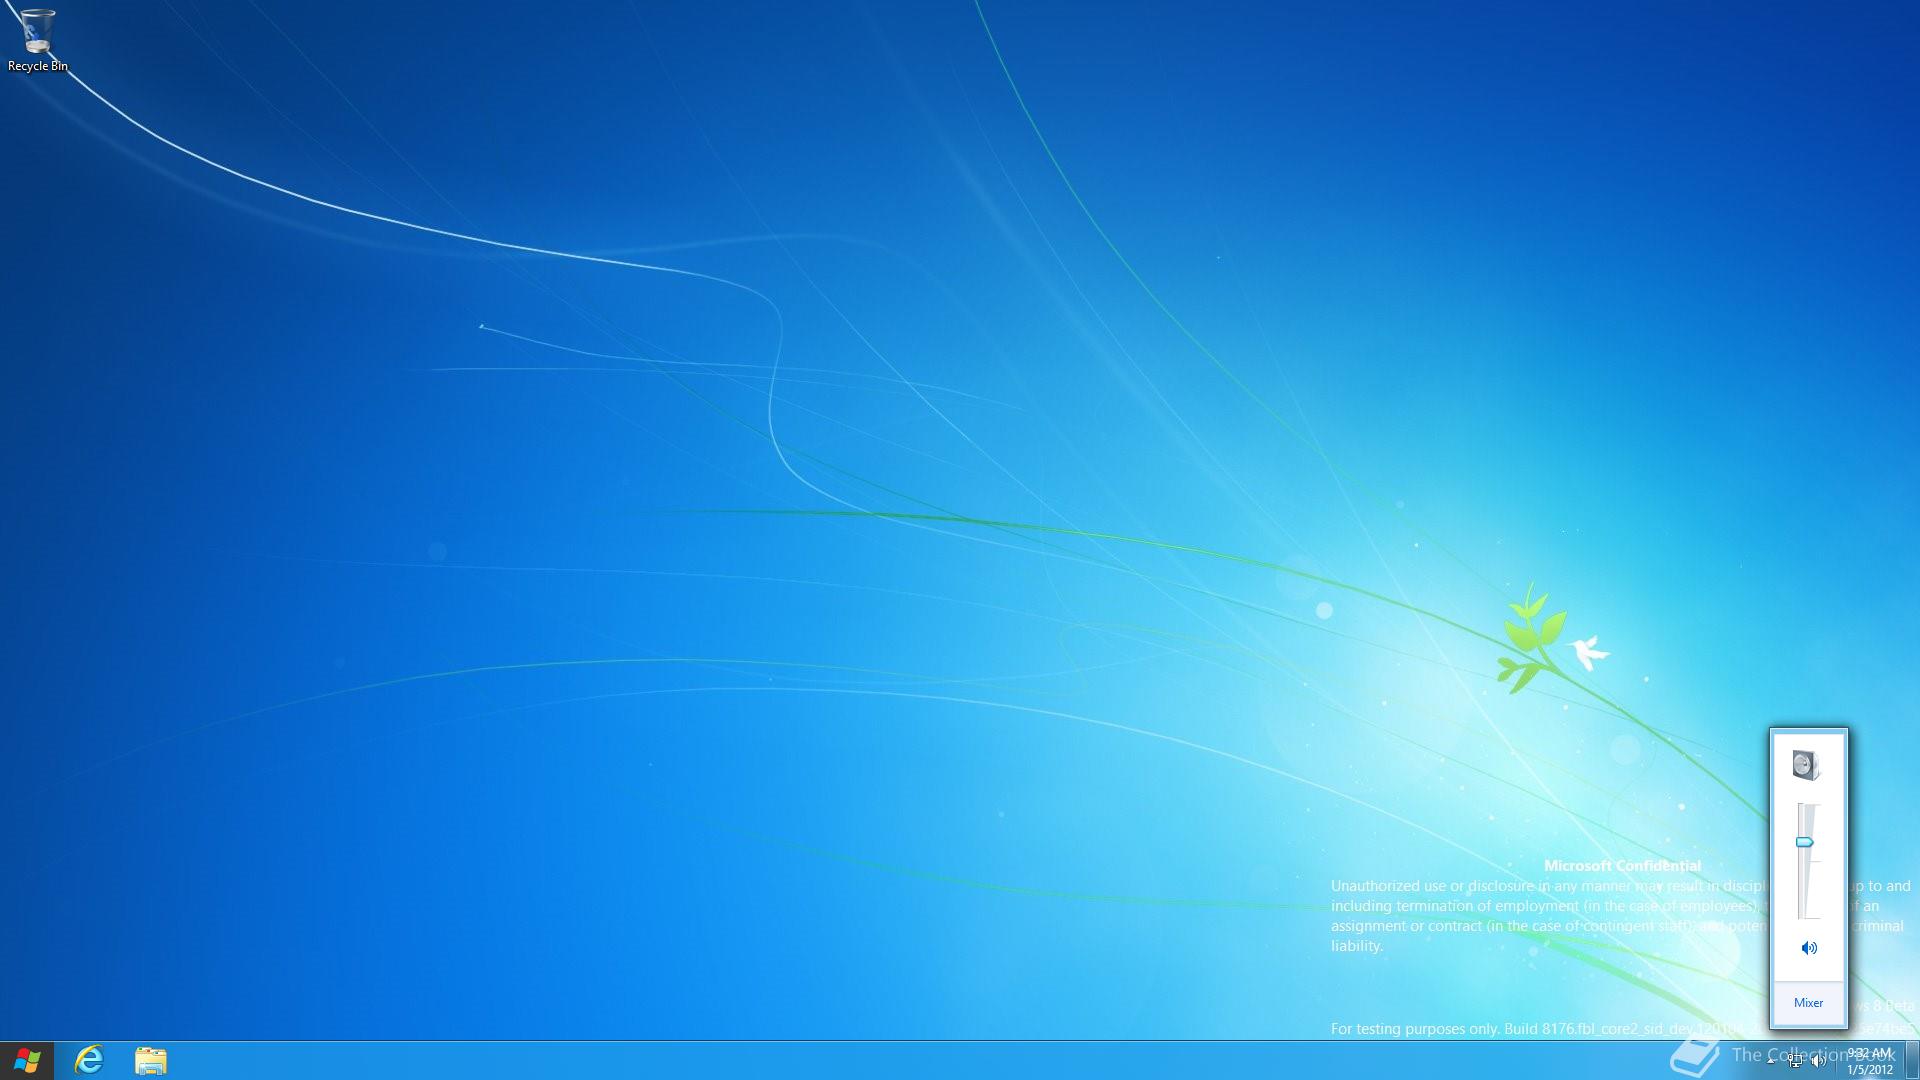Click the volume slider thumb

(x=1805, y=843)
